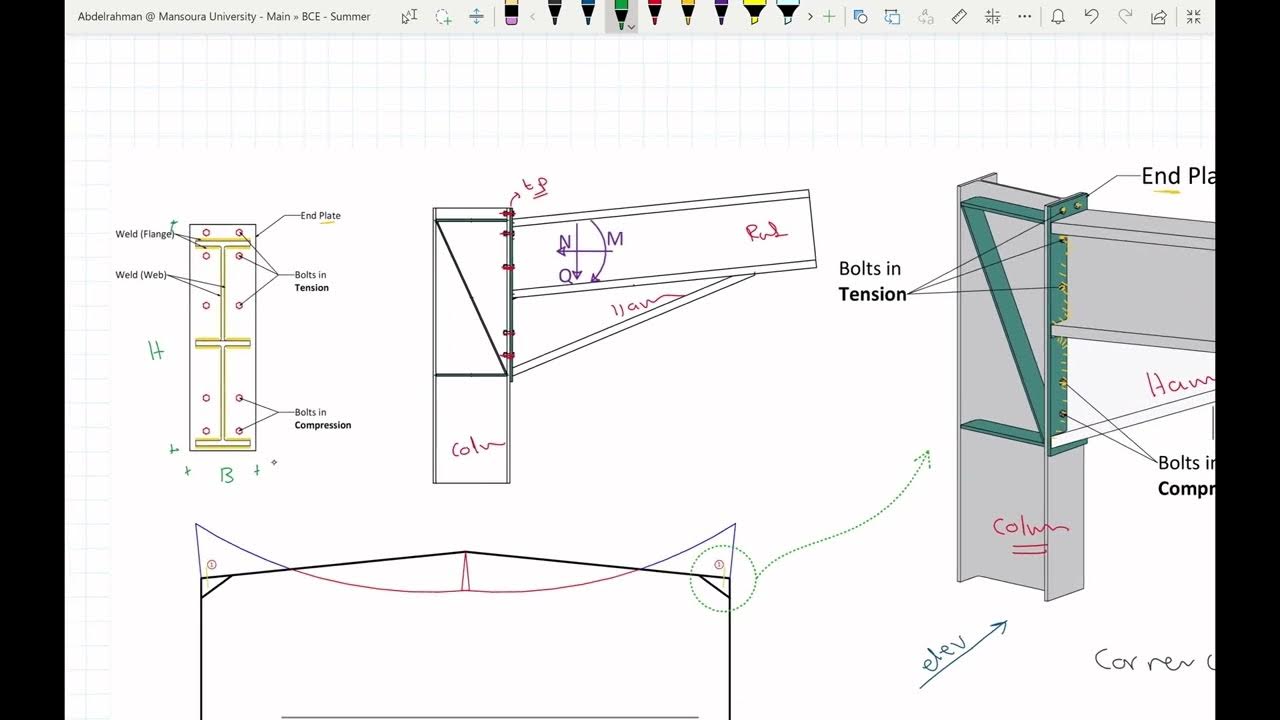Image resolution: width=1280 pixels, height=720 pixels.
Task: Toggle Ink to Text
Action: 926,16
